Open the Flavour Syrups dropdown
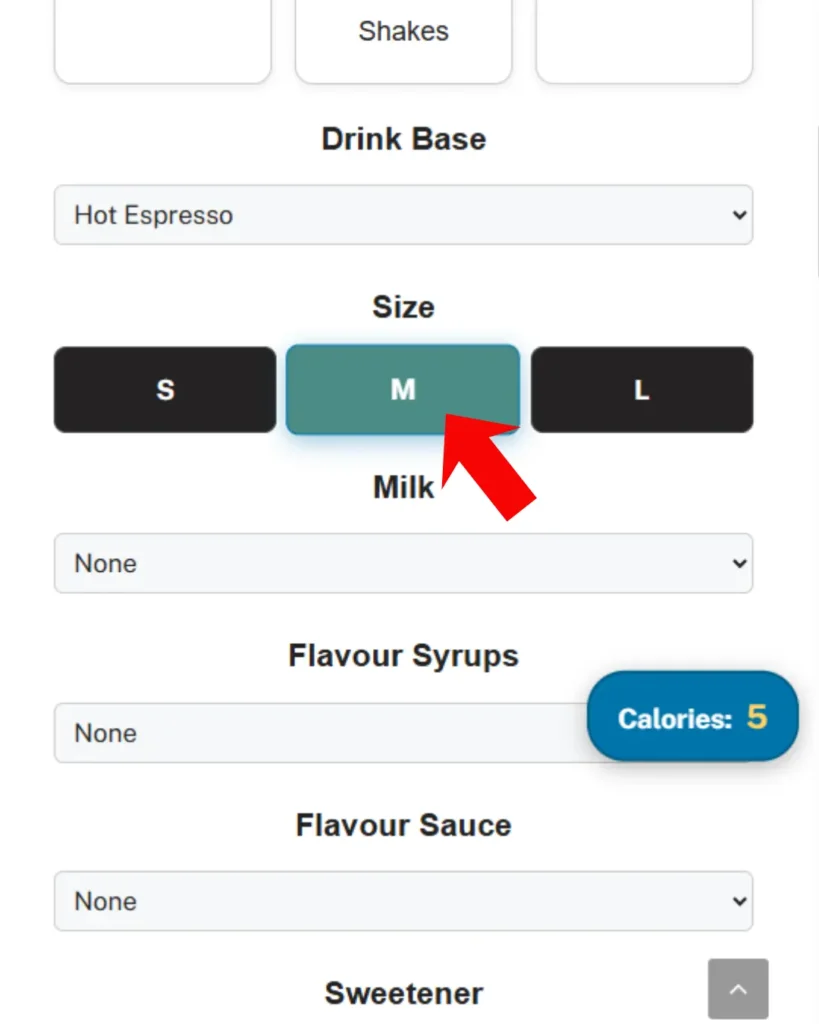This screenshot has height=1024, width=819. tap(320, 733)
